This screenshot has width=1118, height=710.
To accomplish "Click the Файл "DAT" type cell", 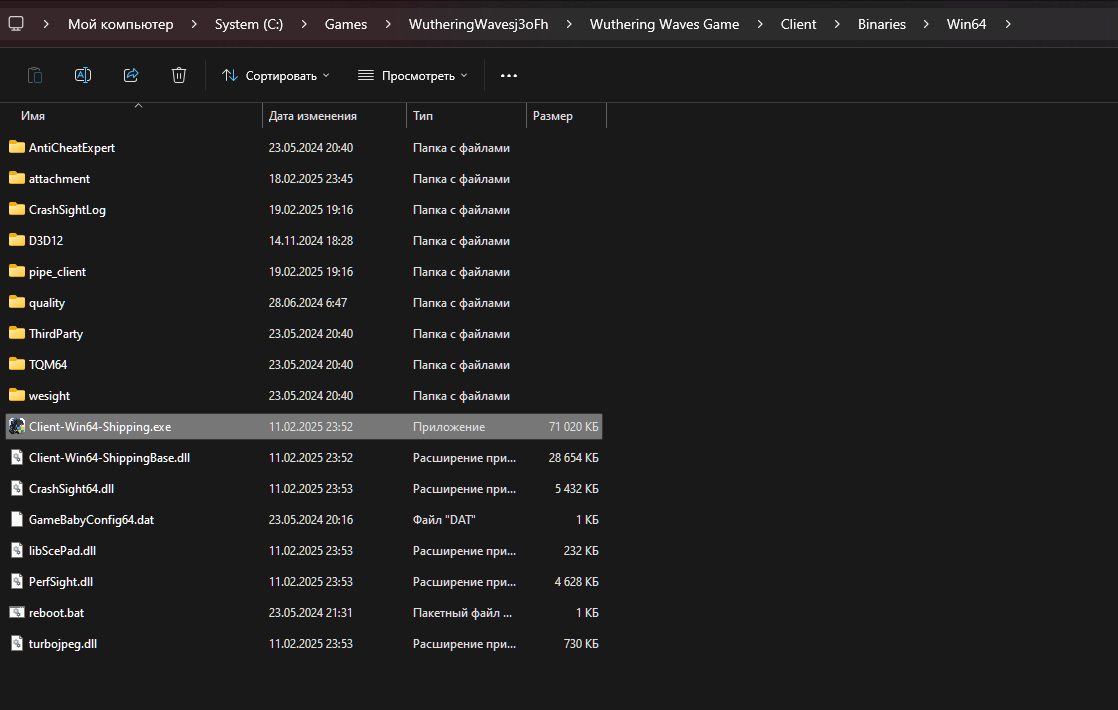I will (444, 520).
